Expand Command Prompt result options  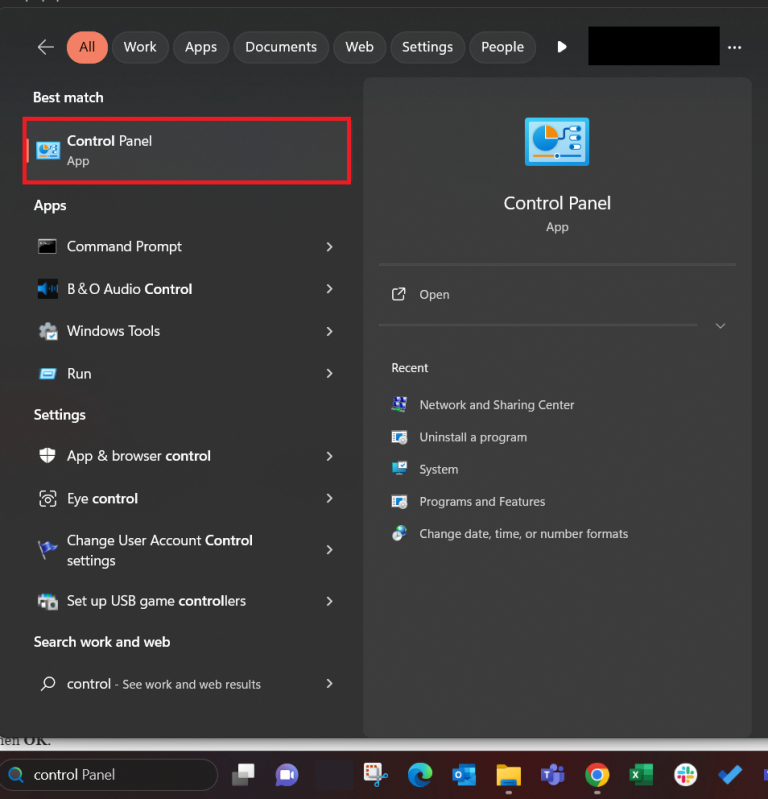click(329, 247)
